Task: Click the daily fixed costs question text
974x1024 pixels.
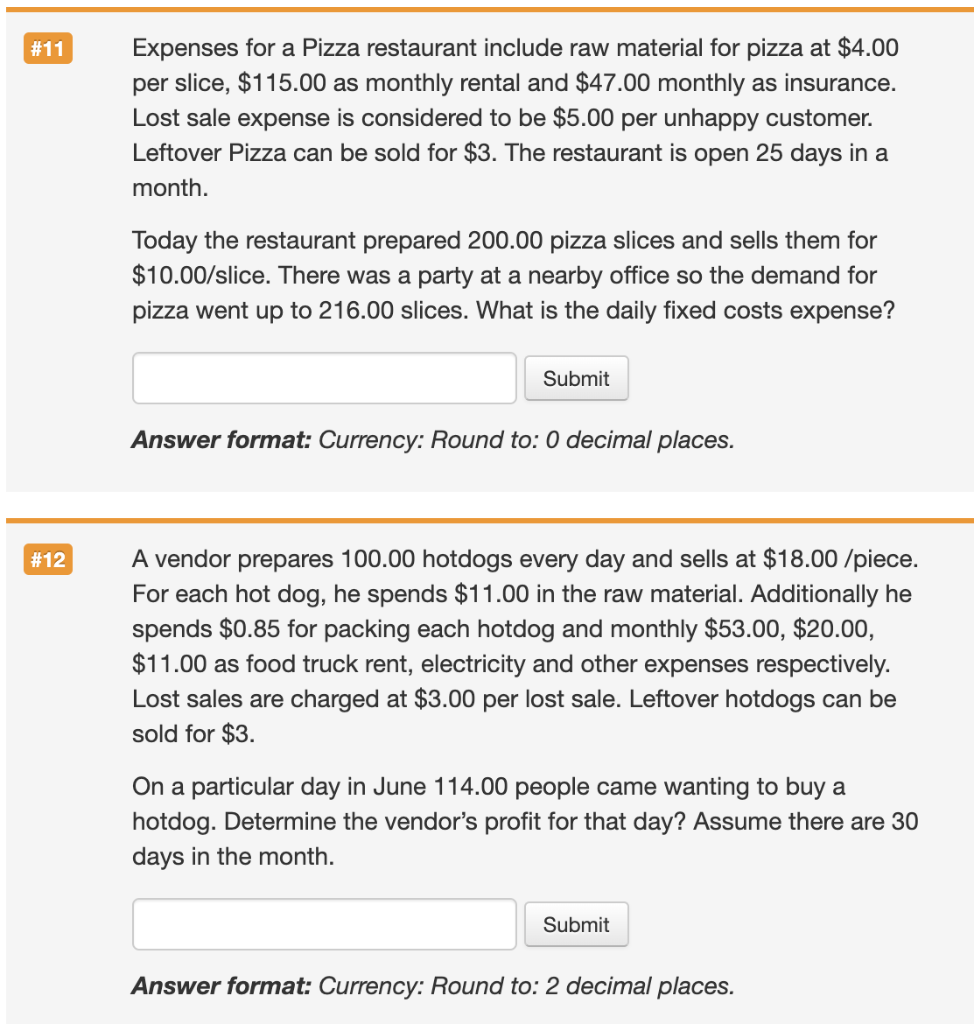Action: coord(500,275)
